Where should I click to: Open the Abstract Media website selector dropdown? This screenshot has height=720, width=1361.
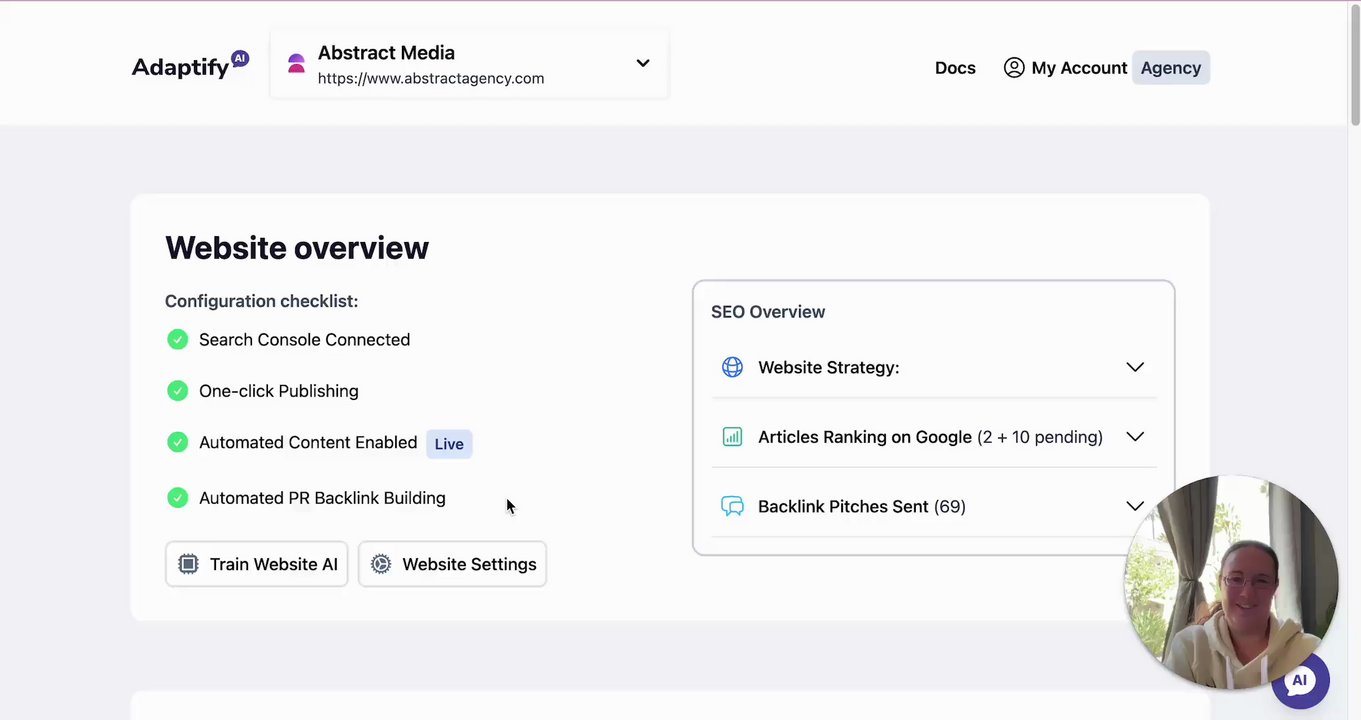(643, 63)
